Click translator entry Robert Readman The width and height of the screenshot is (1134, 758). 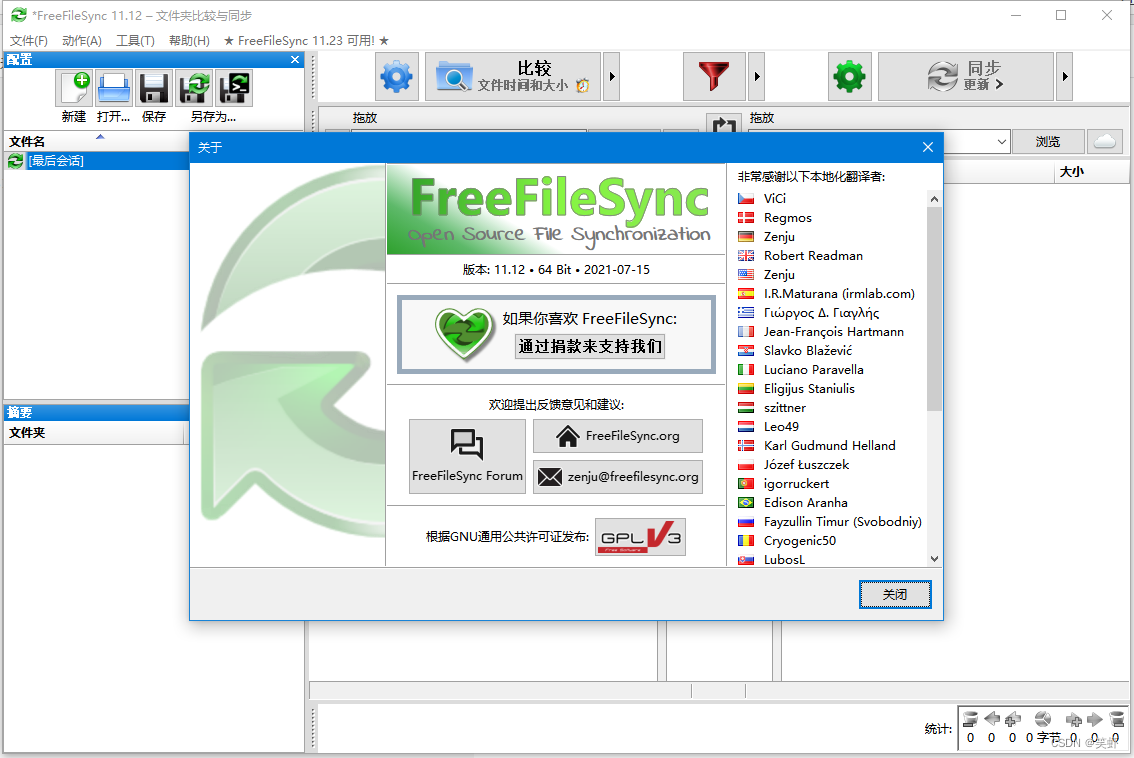click(x=813, y=255)
